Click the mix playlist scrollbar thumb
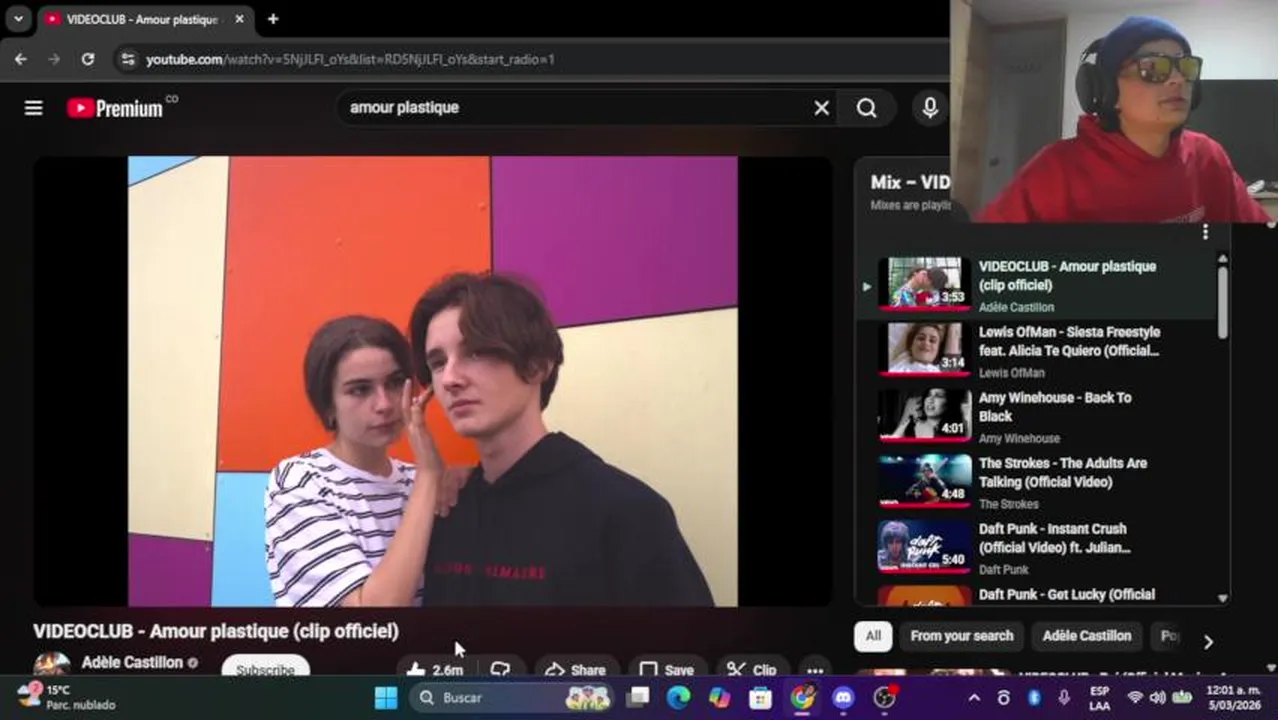This screenshot has height=720, width=1278. click(1222, 302)
